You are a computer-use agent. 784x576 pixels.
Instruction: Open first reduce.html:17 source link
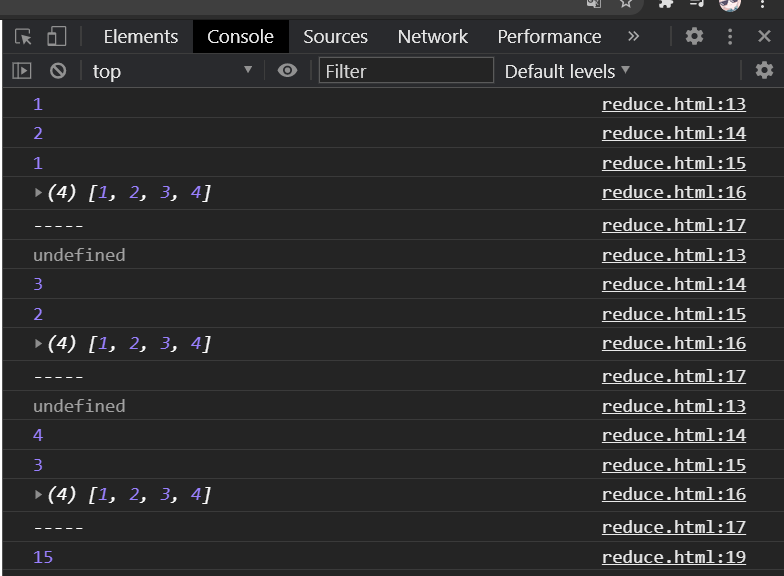click(674, 225)
